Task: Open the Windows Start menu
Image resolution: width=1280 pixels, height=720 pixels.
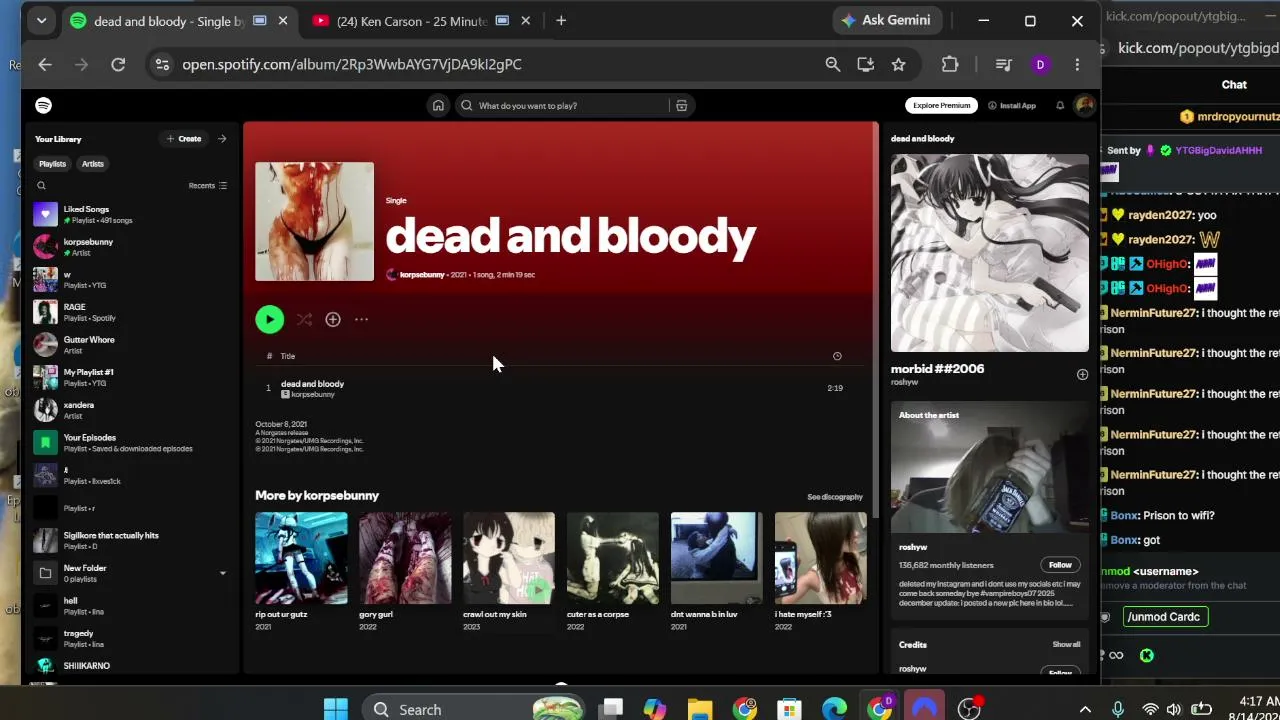Action: pos(336,709)
